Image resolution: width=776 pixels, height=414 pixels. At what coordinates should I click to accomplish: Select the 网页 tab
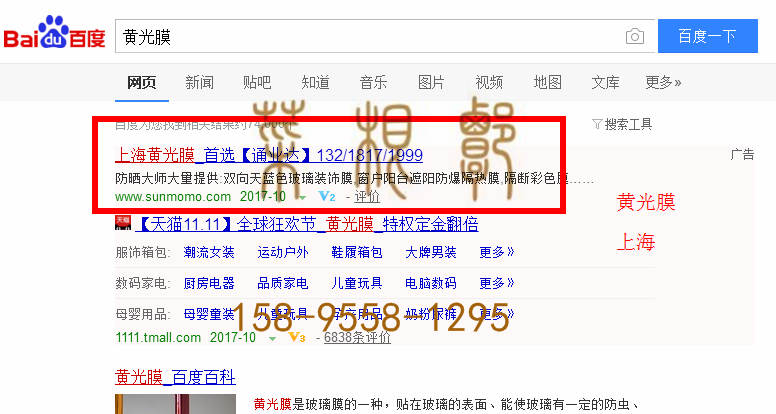(x=142, y=82)
